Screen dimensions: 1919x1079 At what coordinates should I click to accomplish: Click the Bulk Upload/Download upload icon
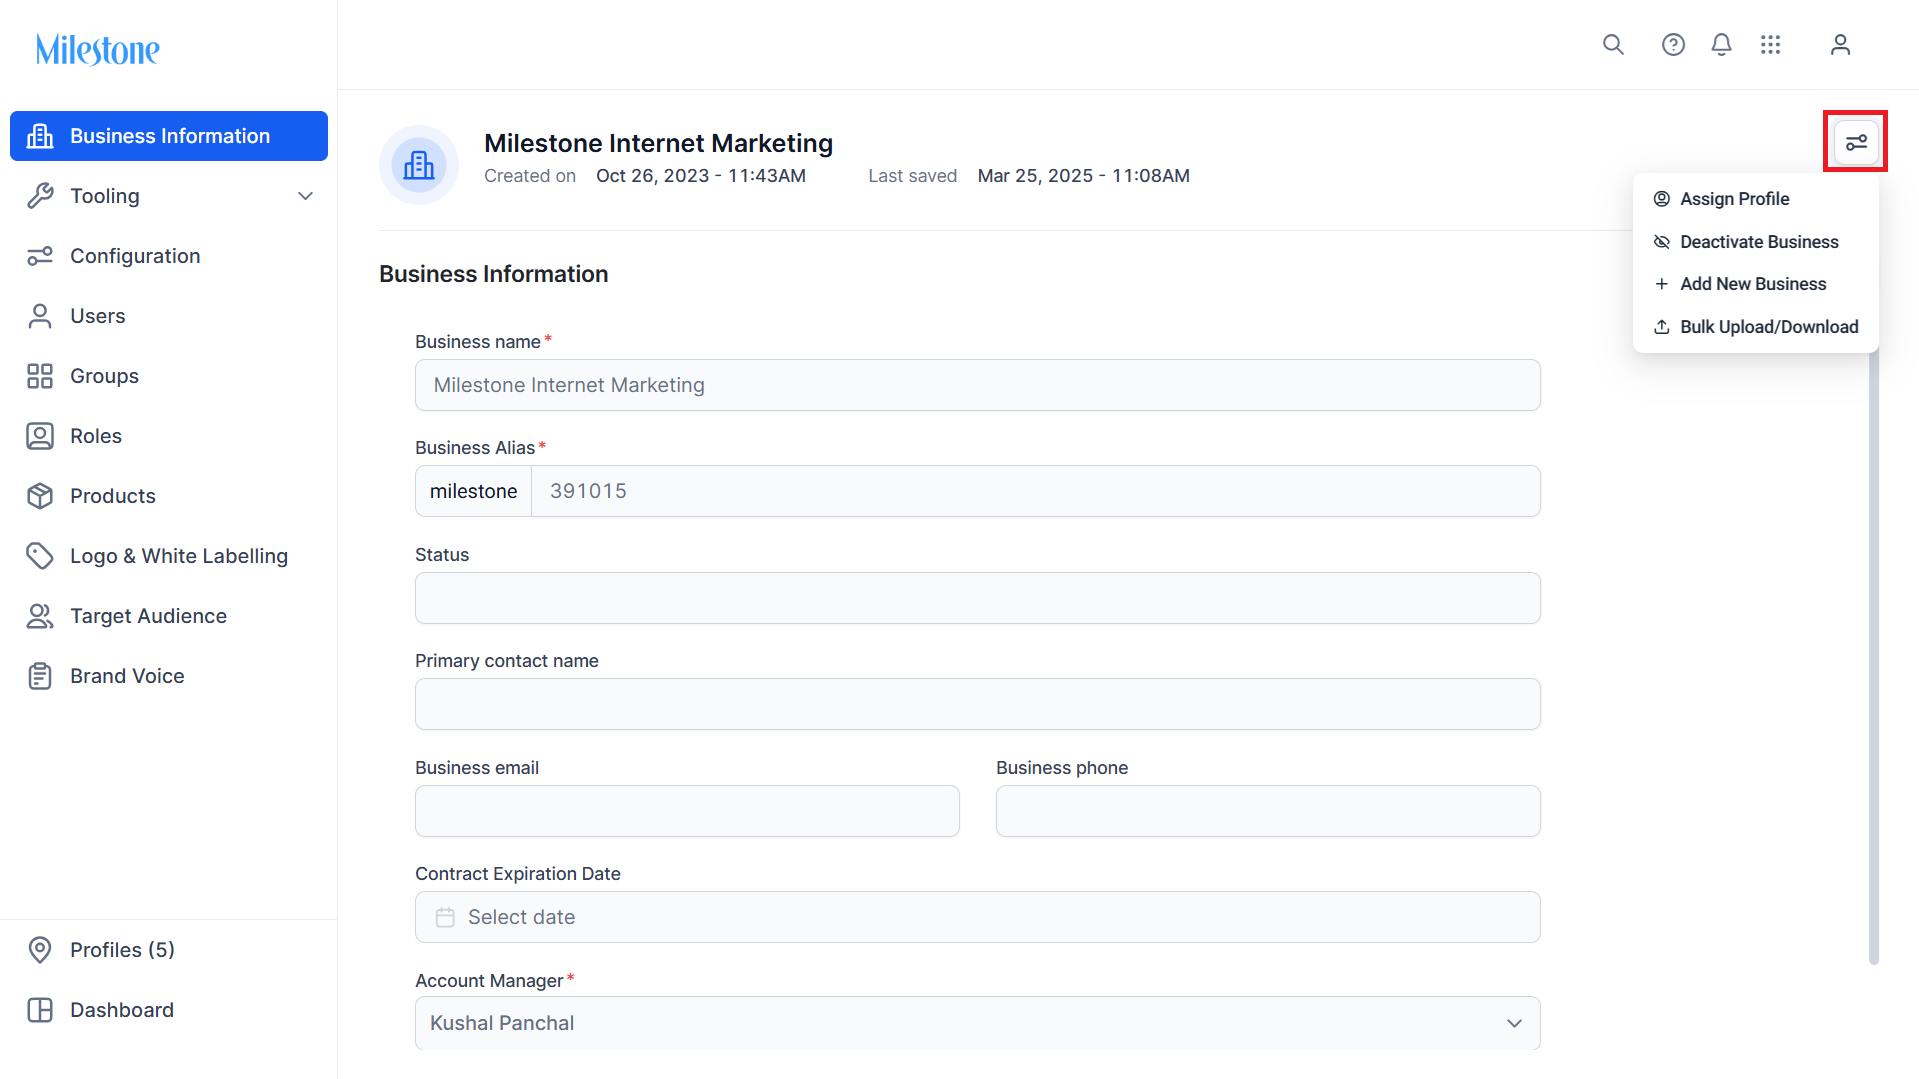pos(1662,327)
